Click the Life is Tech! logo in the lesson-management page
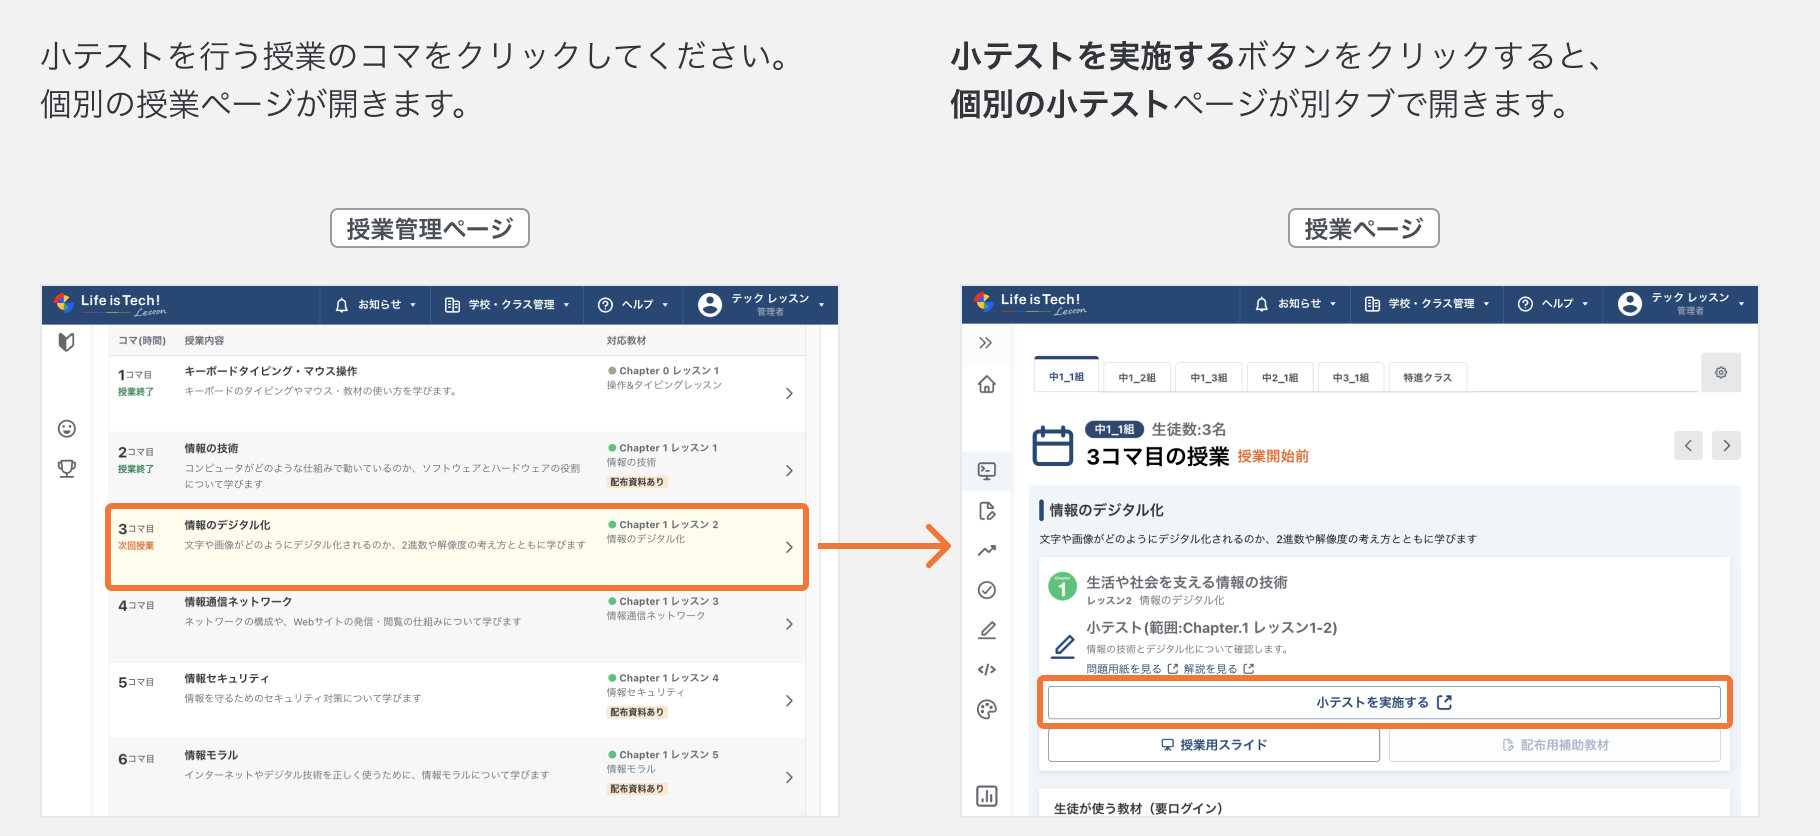Screen dimensions: 1820x836 point(112,304)
